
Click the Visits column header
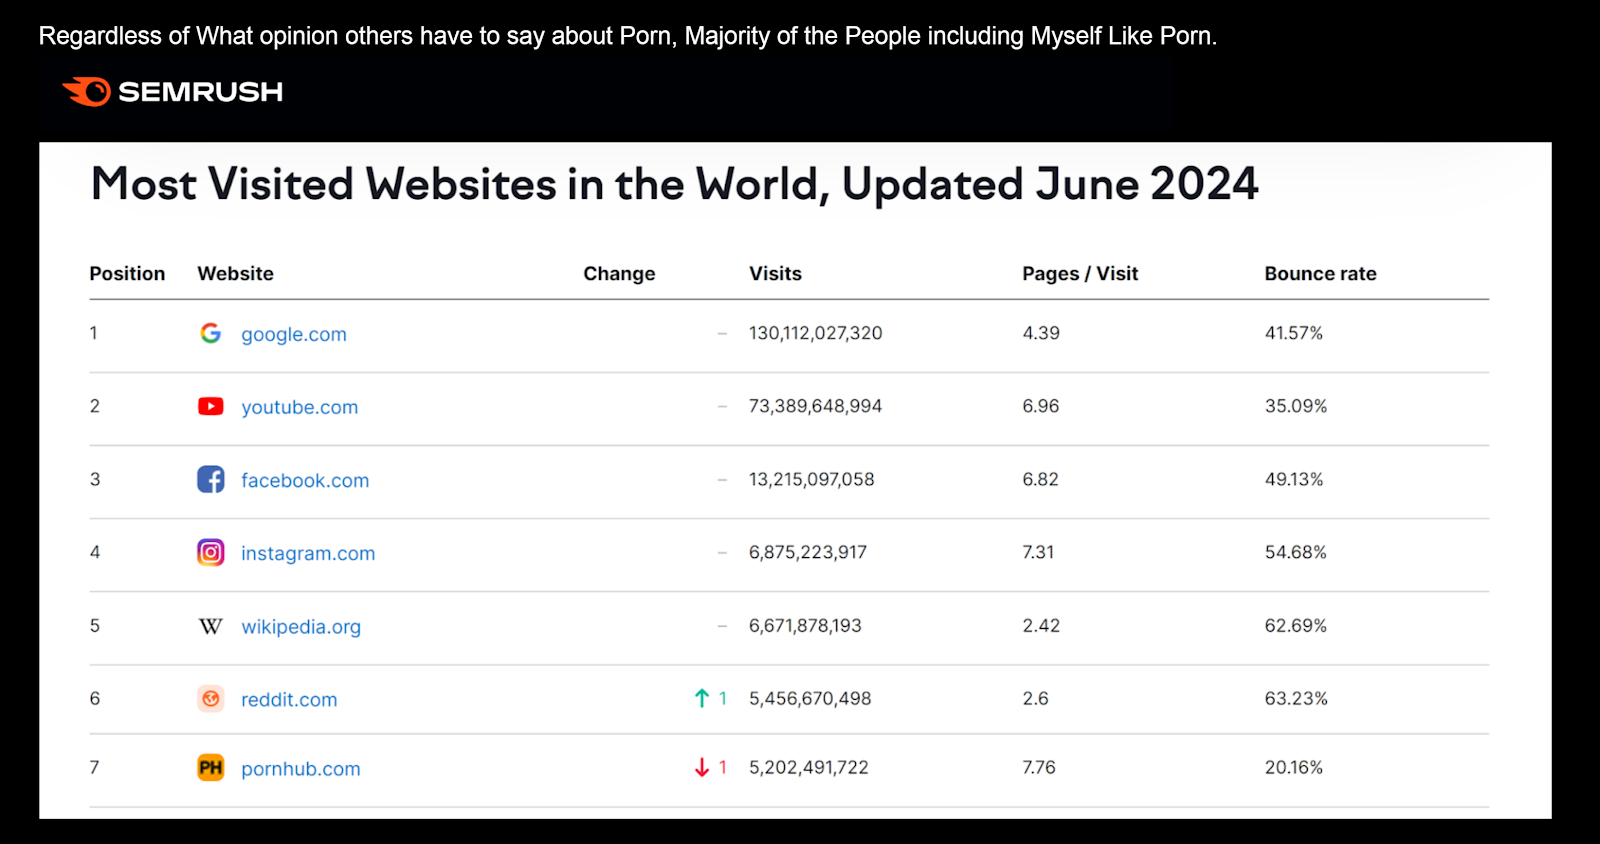tap(775, 273)
